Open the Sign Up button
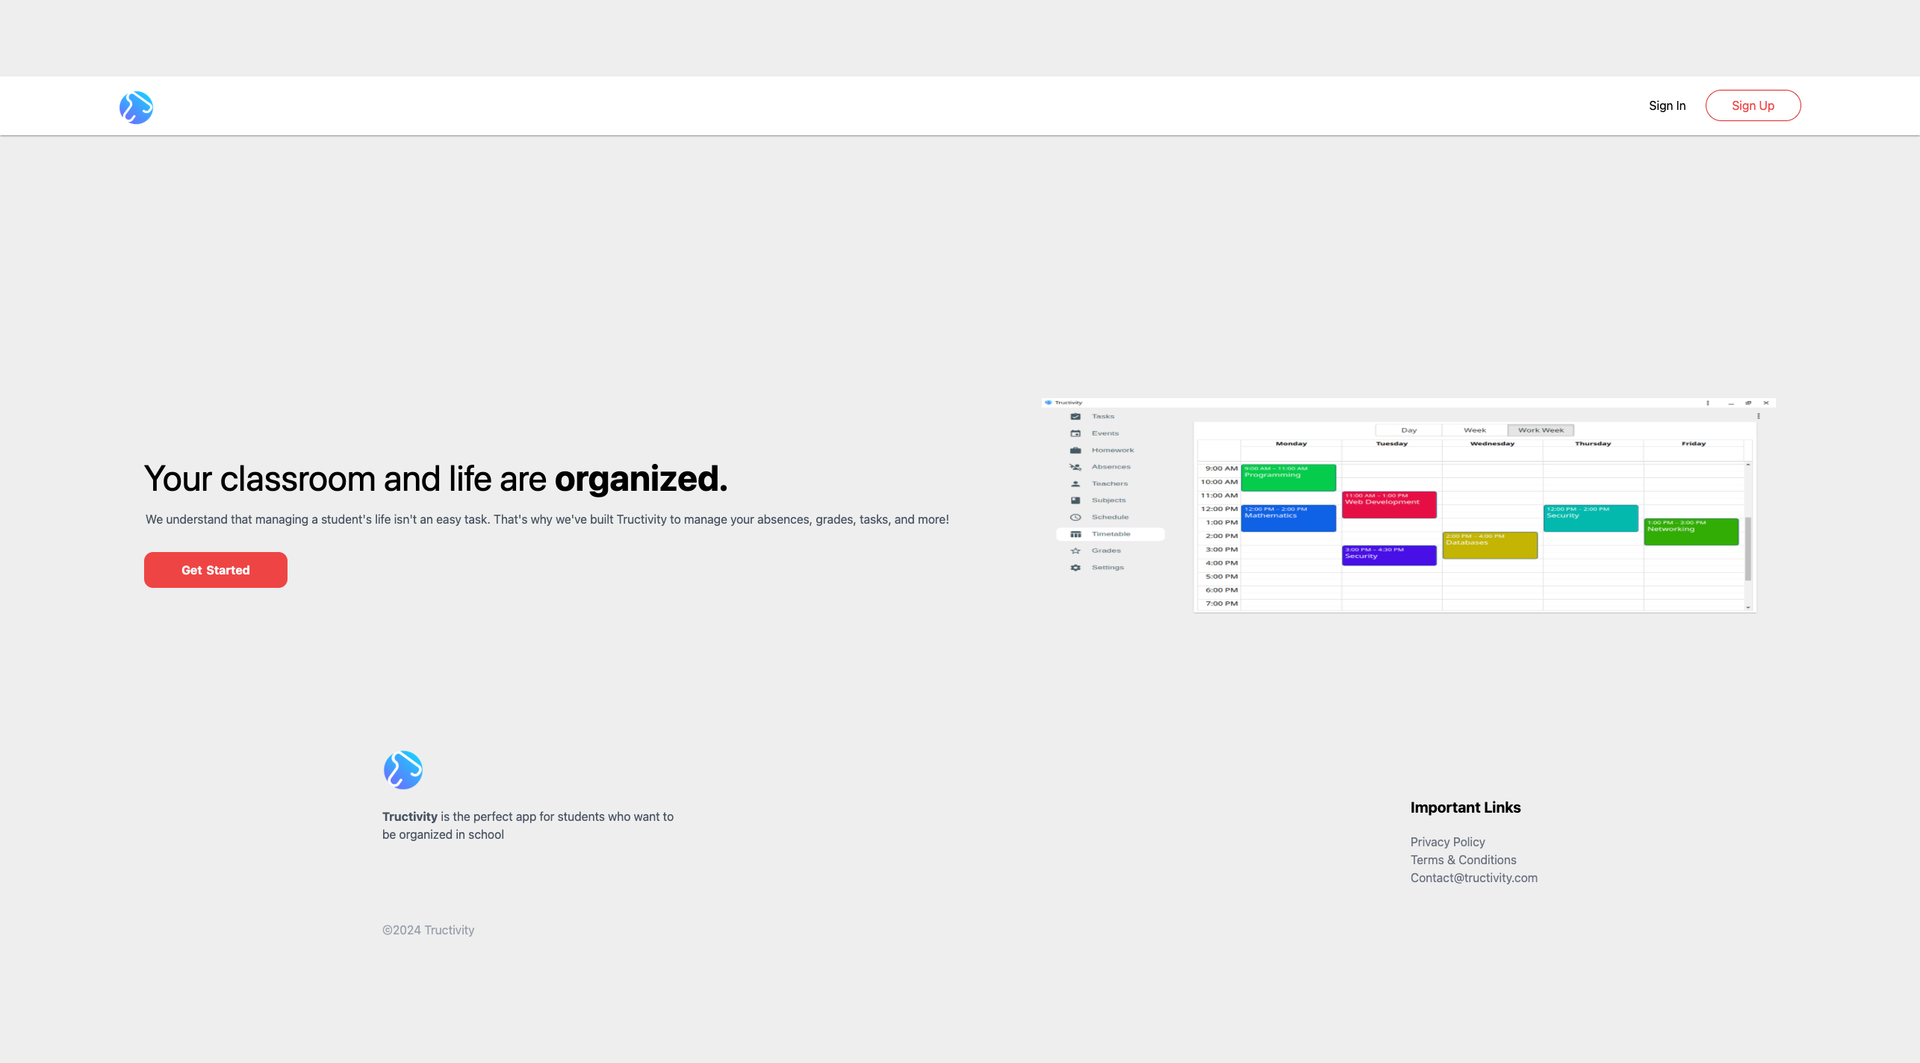This screenshot has height=1063, width=1920. pyautogui.click(x=1752, y=105)
